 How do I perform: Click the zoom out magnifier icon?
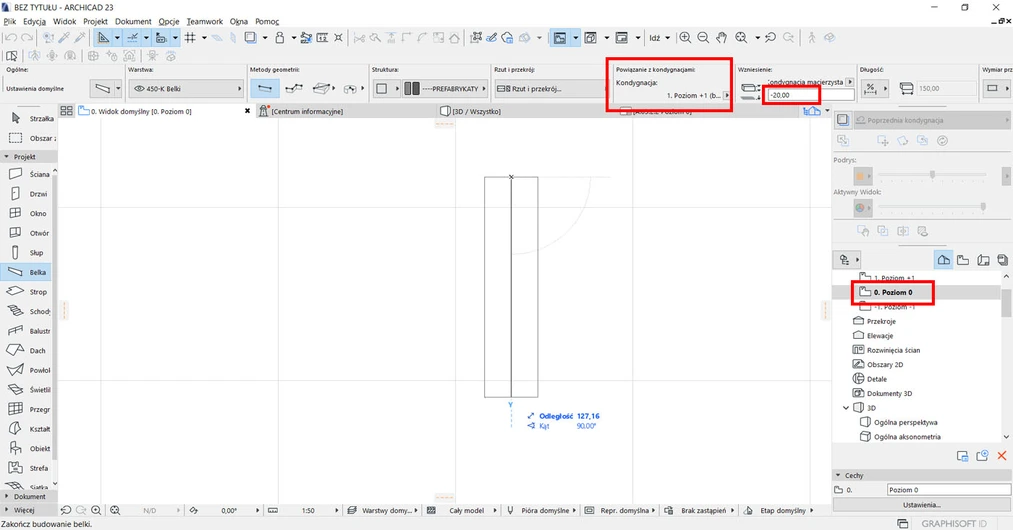(703, 38)
